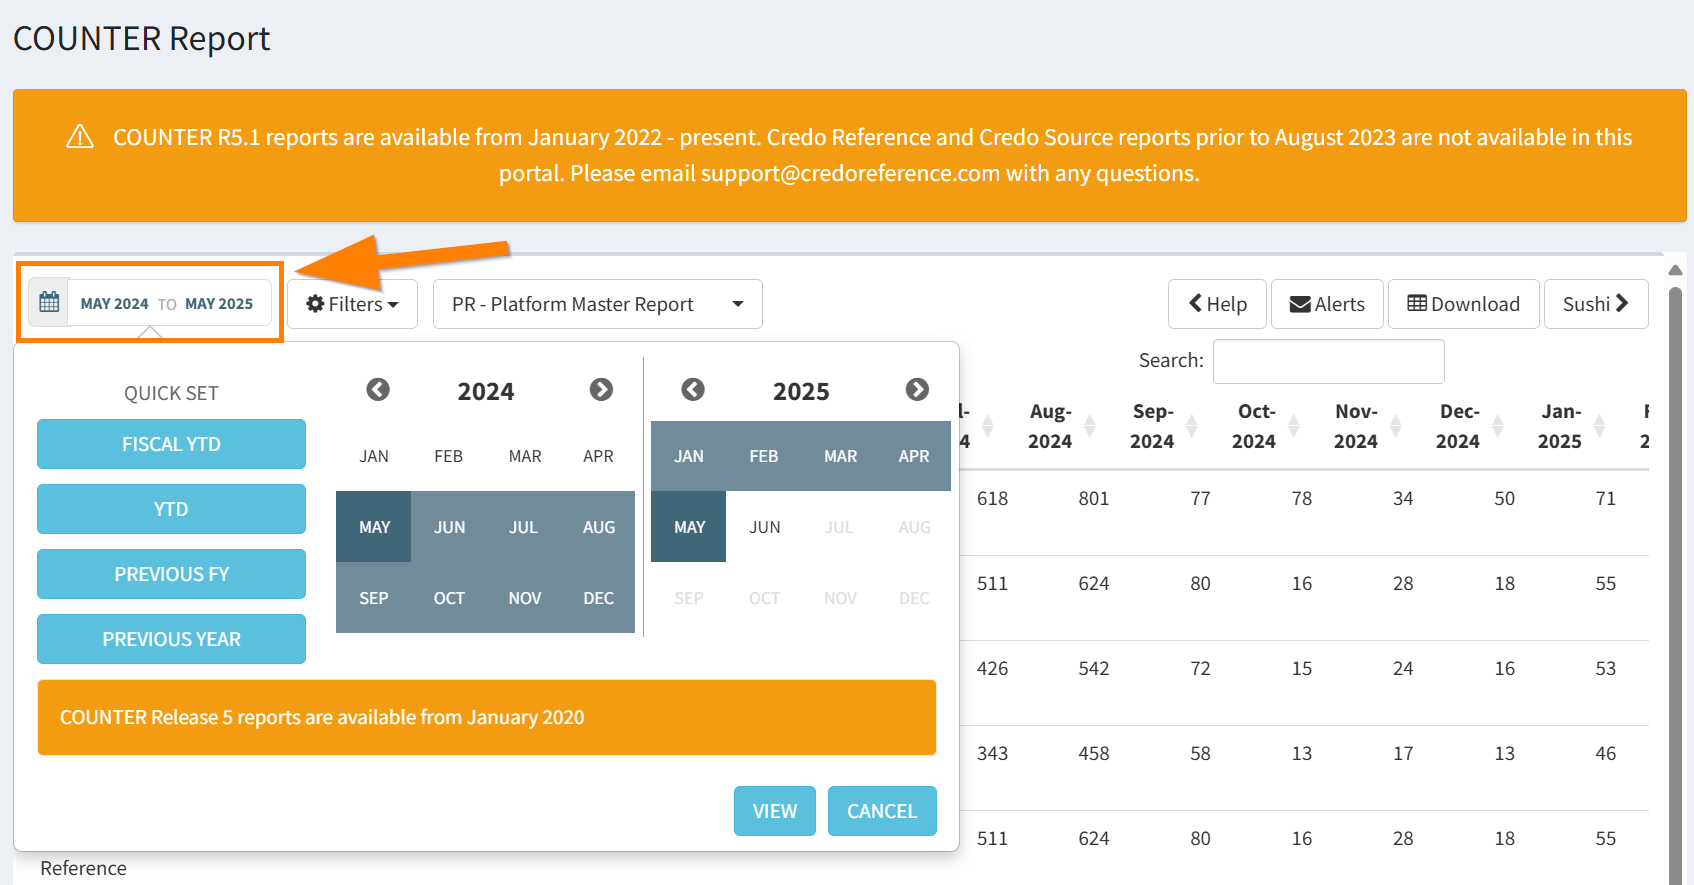
Task: Select APR in the 2024 calendar
Action: pos(598,456)
